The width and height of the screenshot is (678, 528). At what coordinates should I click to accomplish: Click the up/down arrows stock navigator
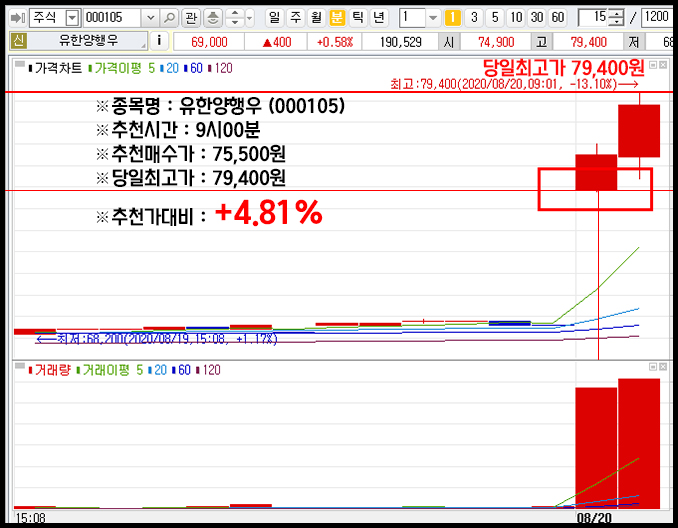[x=235, y=18]
